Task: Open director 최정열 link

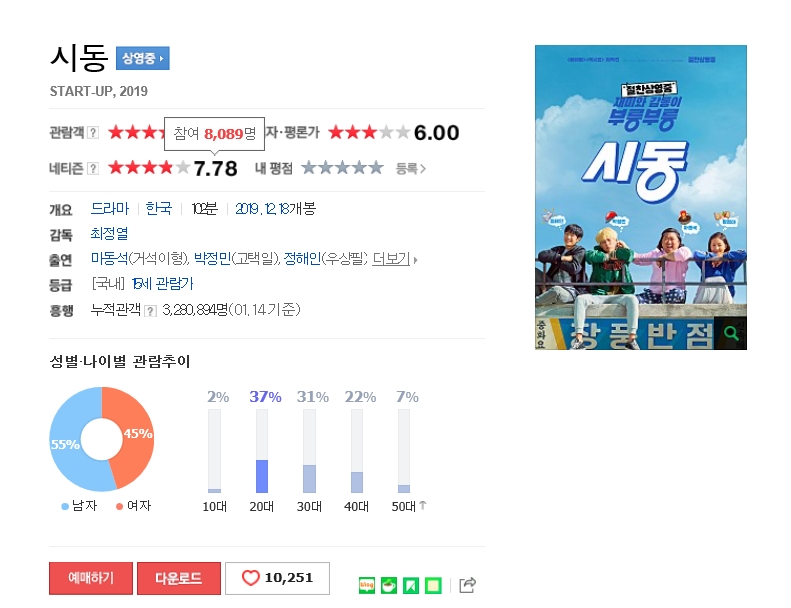Action: 109,234
